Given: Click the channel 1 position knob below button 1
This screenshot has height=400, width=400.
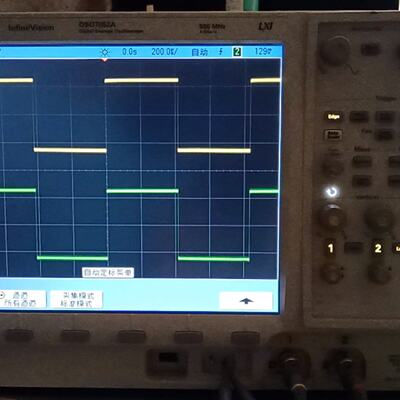Looking at the screenshot, I should click(332, 273).
